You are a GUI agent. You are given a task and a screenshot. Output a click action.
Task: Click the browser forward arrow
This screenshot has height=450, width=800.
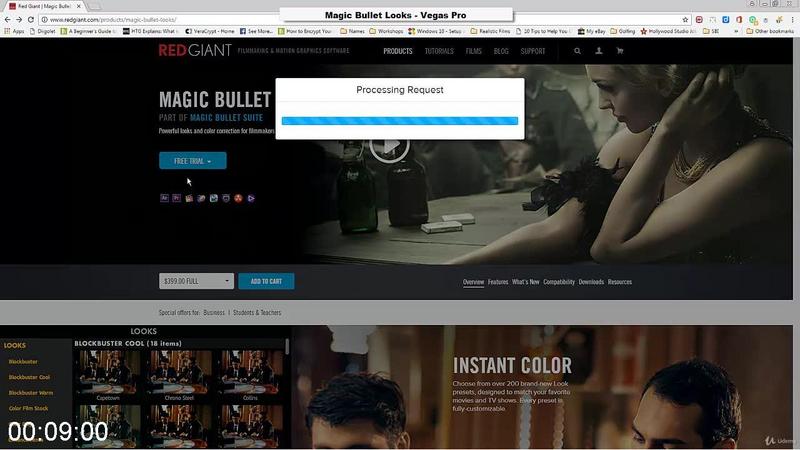[x=19, y=19]
